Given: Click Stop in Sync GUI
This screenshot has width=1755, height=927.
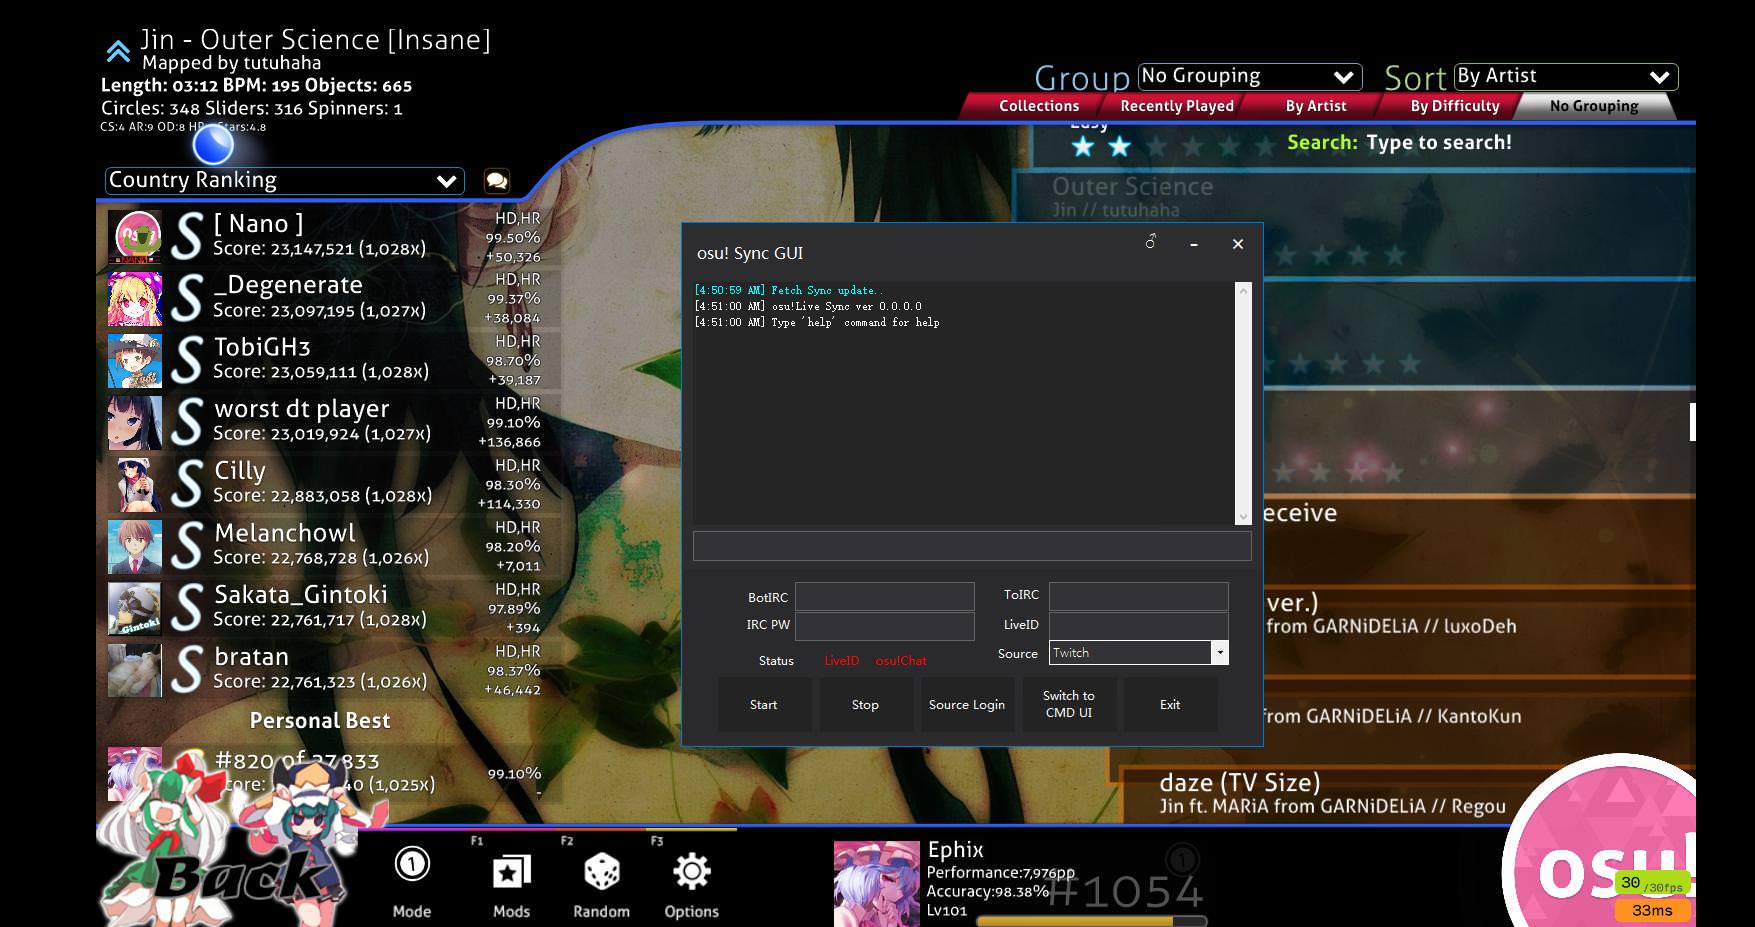Looking at the screenshot, I should pyautogui.click(x=865, y=705).
